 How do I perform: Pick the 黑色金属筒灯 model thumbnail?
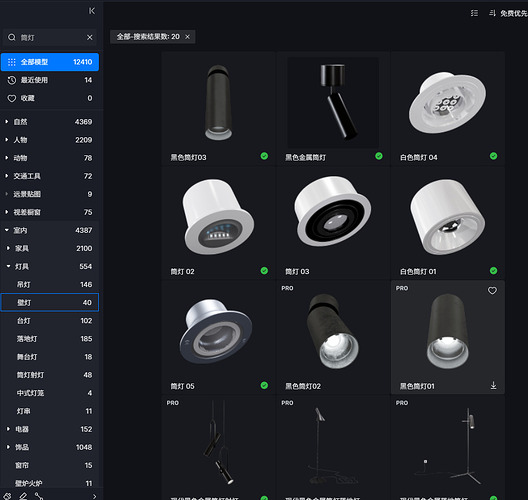333,103
